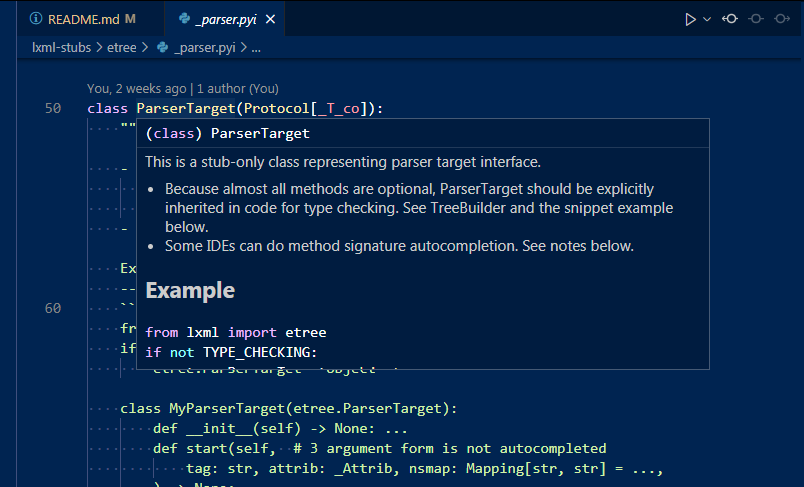
Task: Open next git change icon
Action: [x=783, y=19]
